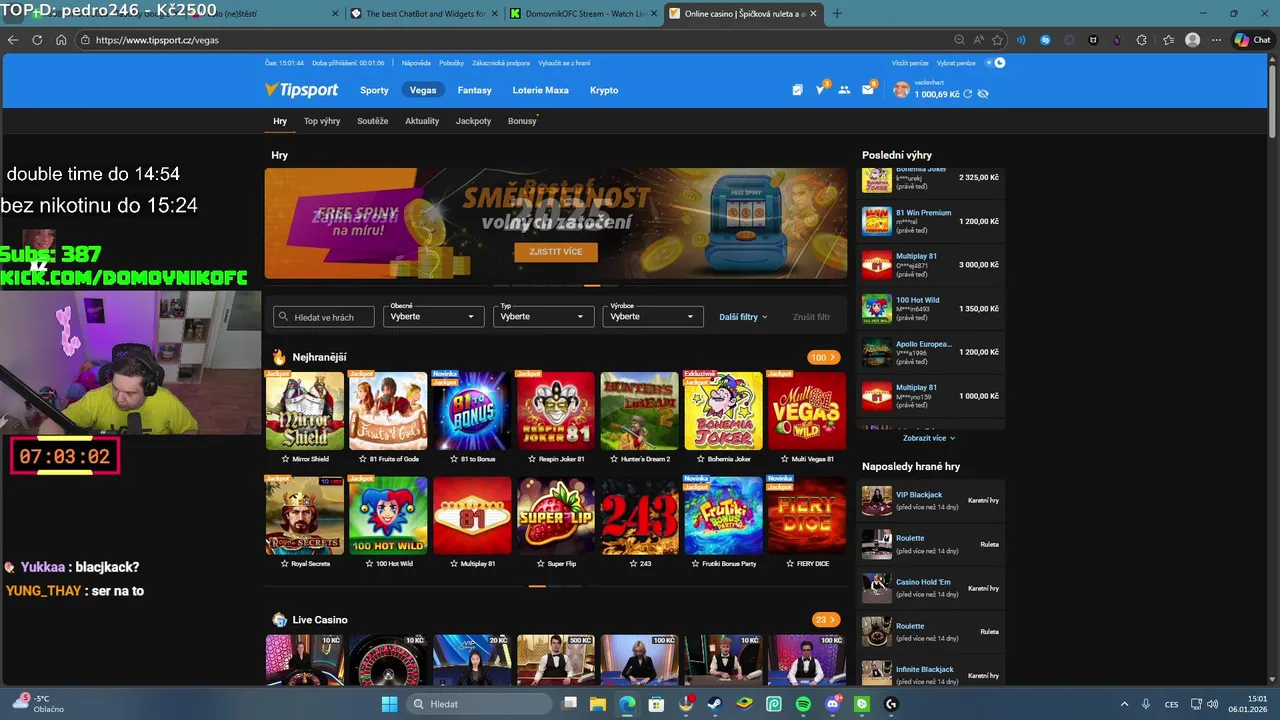Viewport: 1280px width, 720px height.
Task: Open browser Chat copilot button
Action: (x=1254, y=40)
